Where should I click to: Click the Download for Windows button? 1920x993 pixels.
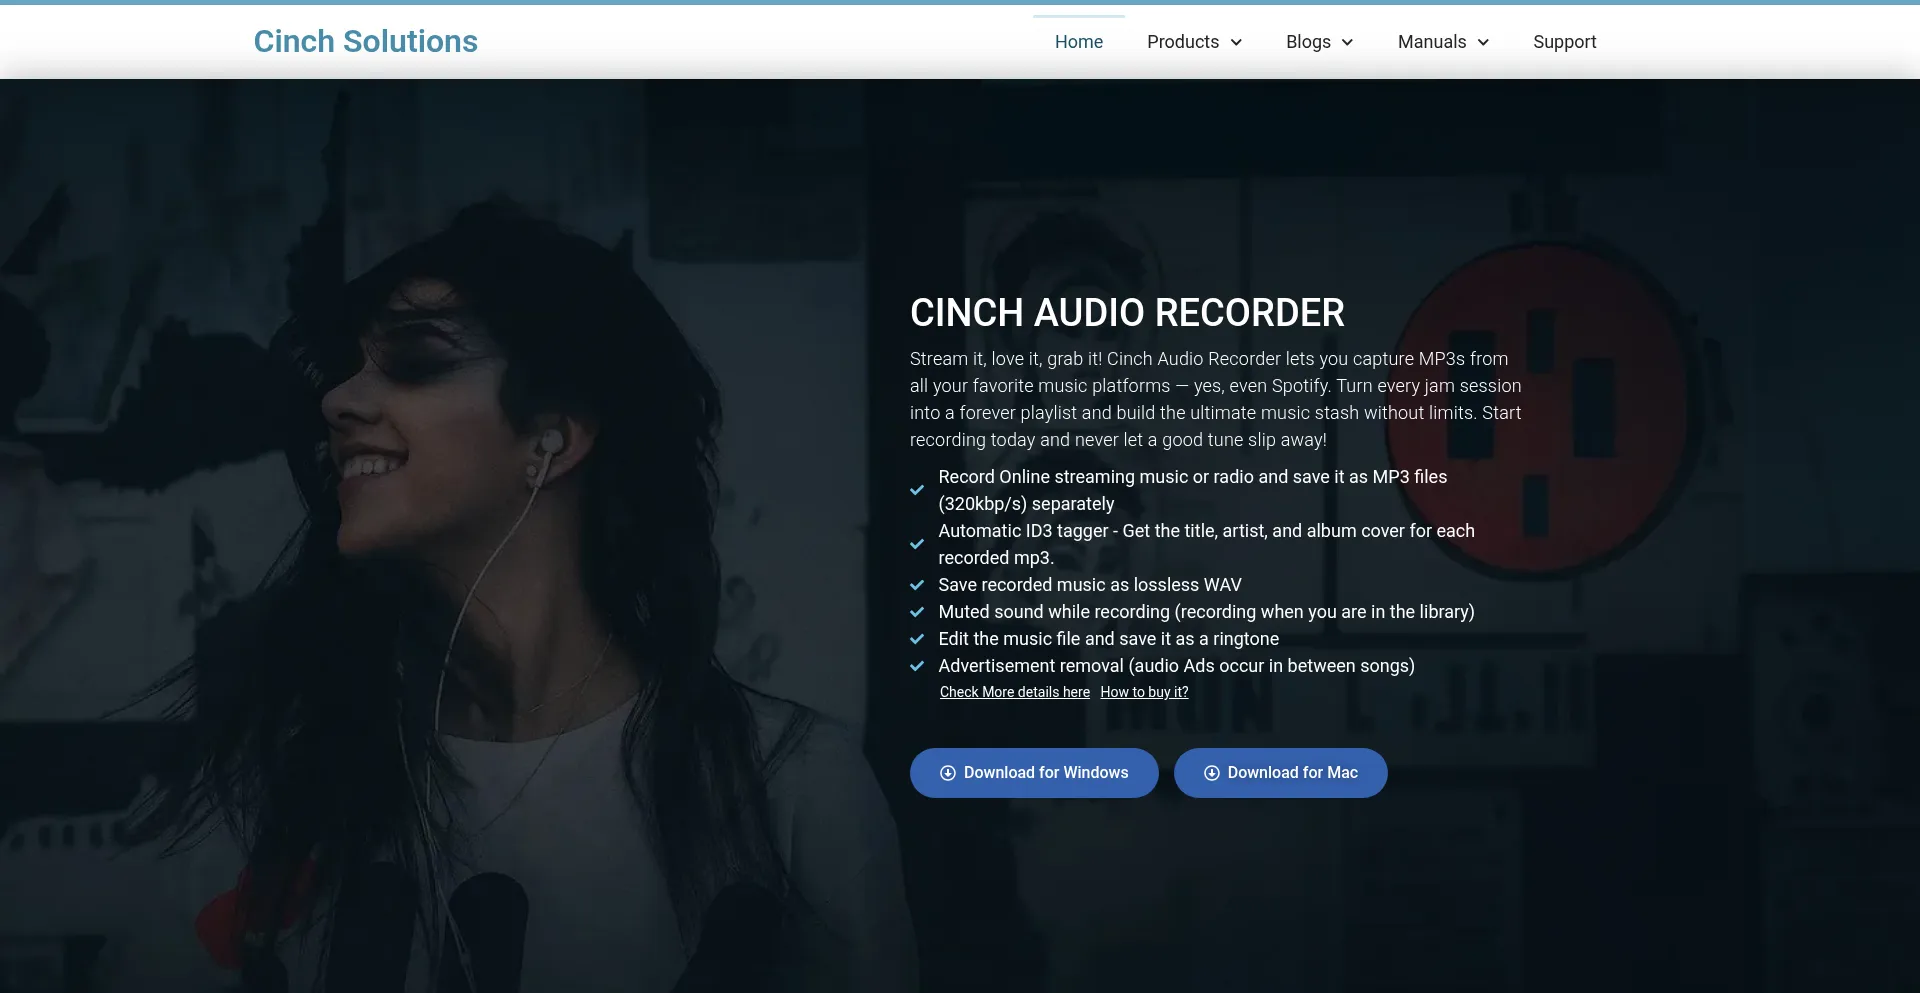[1034, 773]
